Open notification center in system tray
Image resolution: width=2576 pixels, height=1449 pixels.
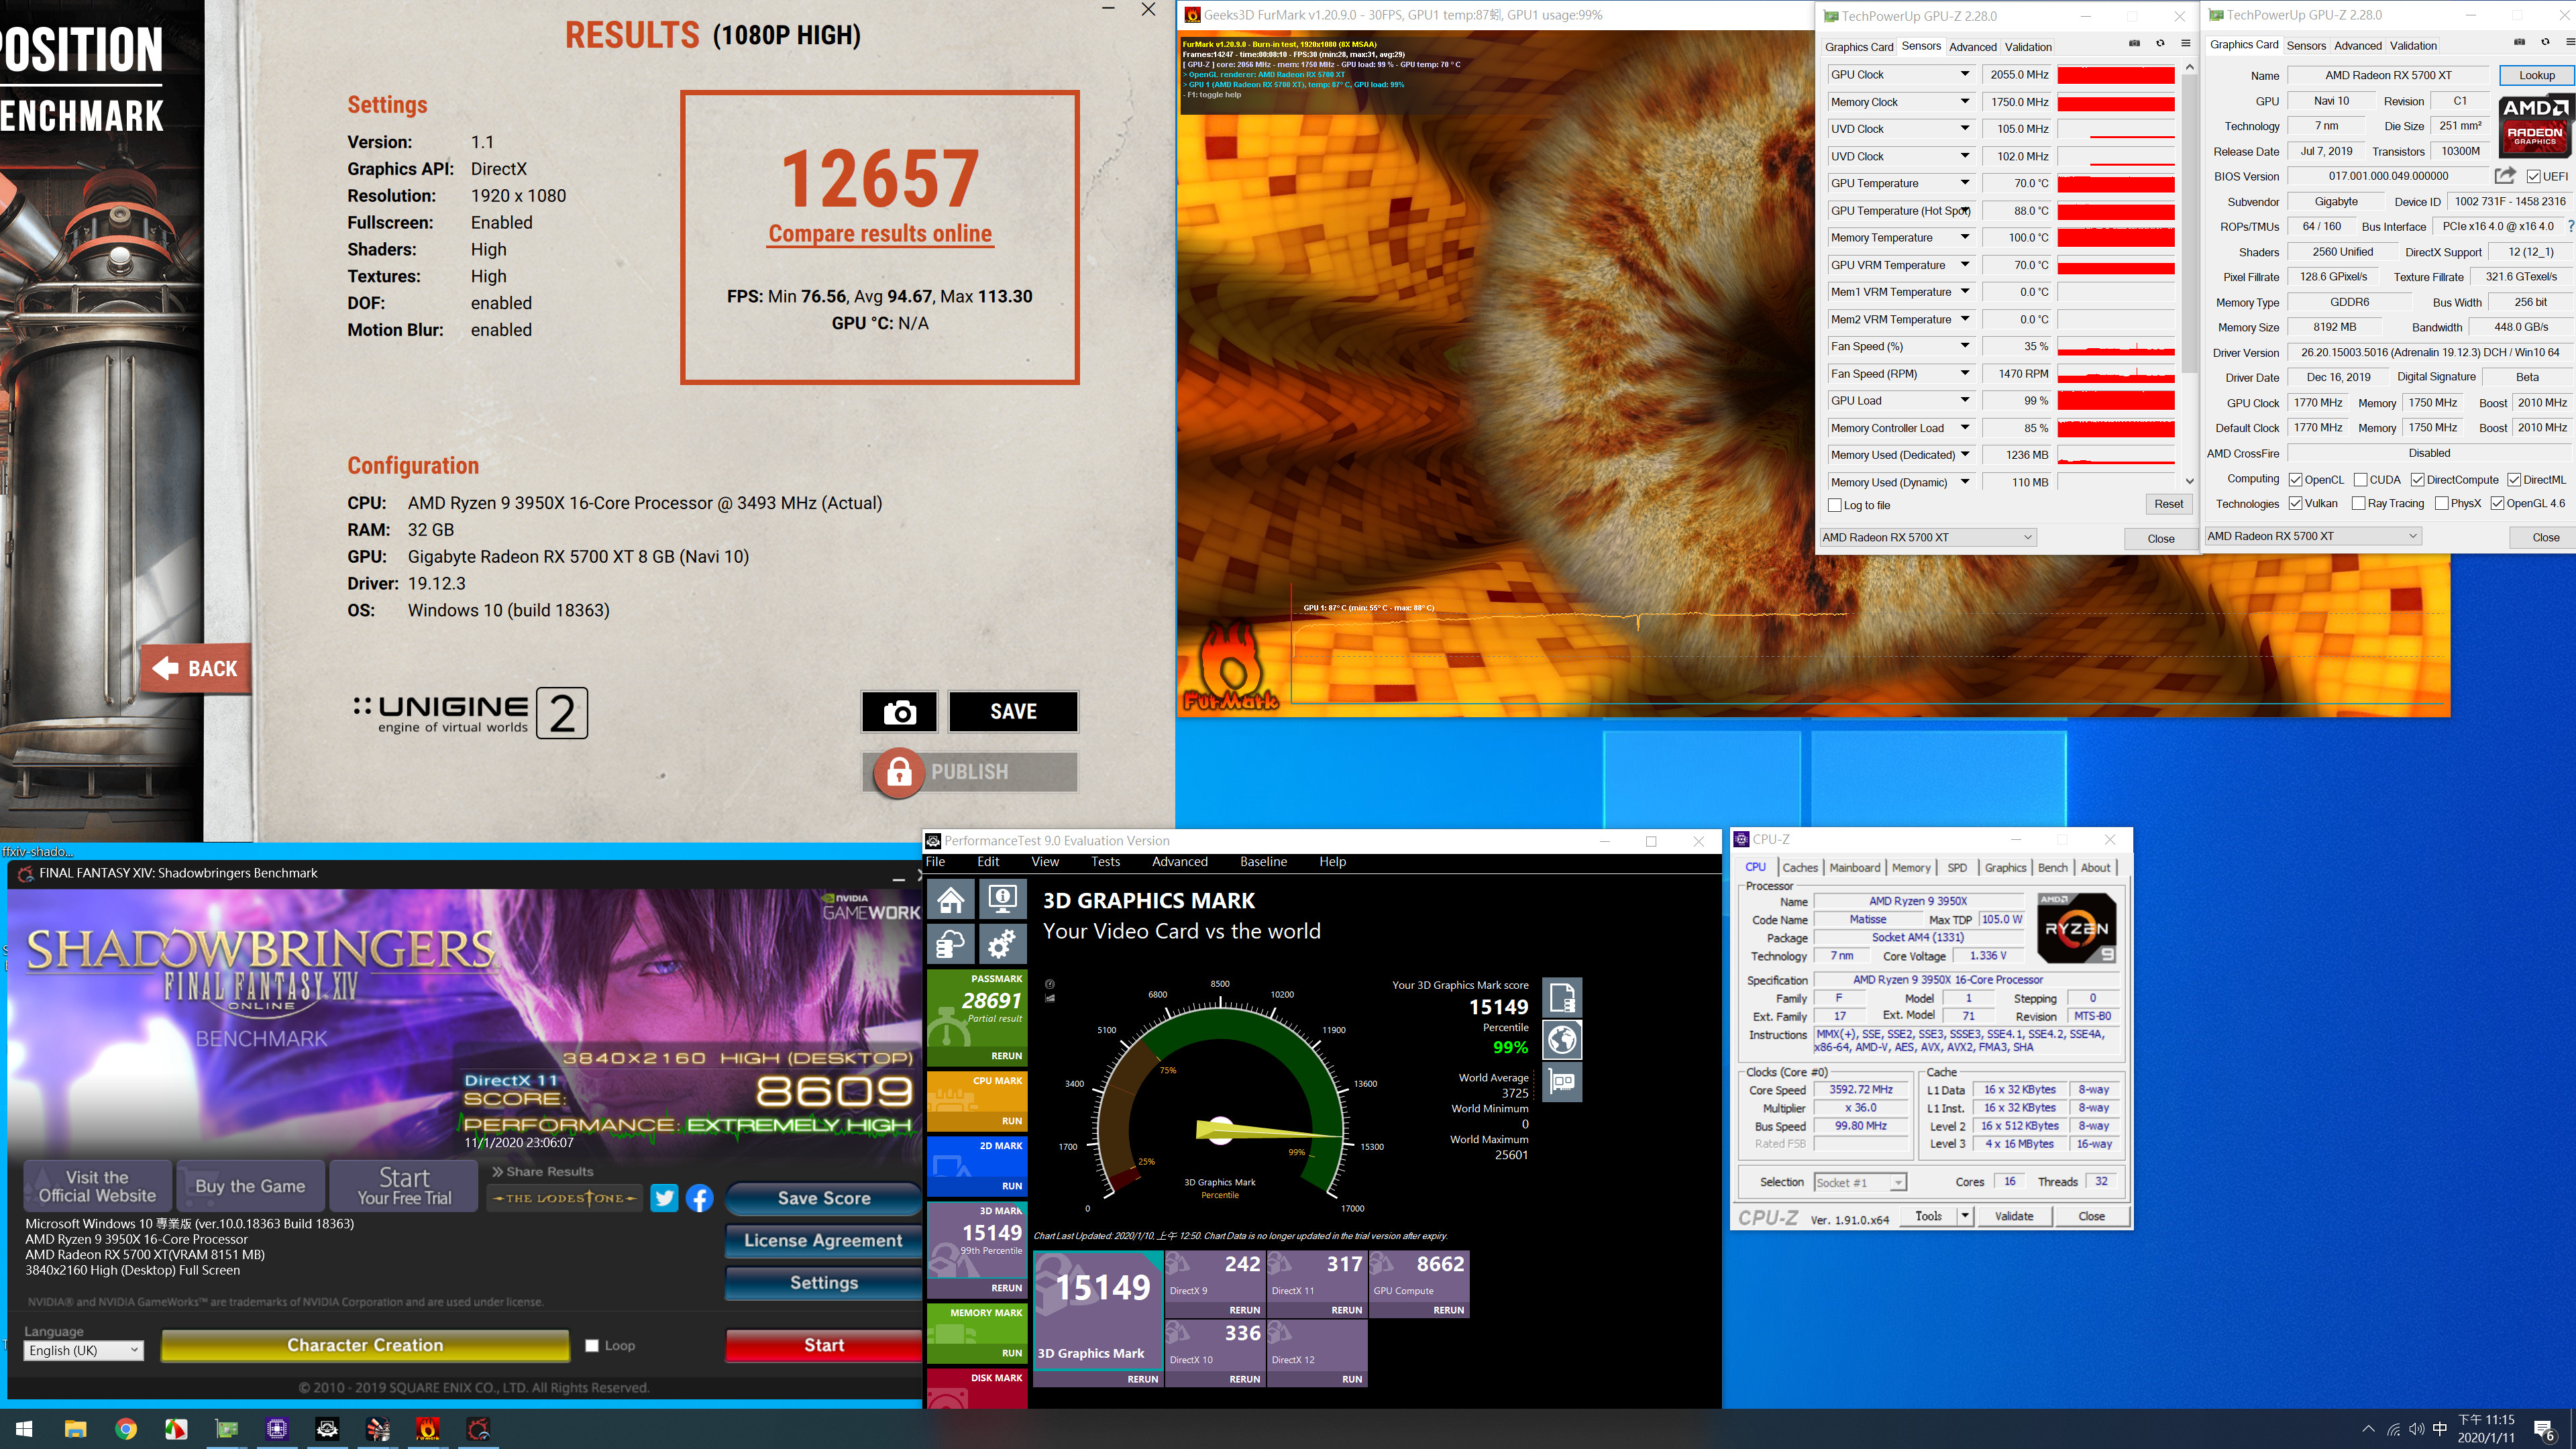2543,1430
